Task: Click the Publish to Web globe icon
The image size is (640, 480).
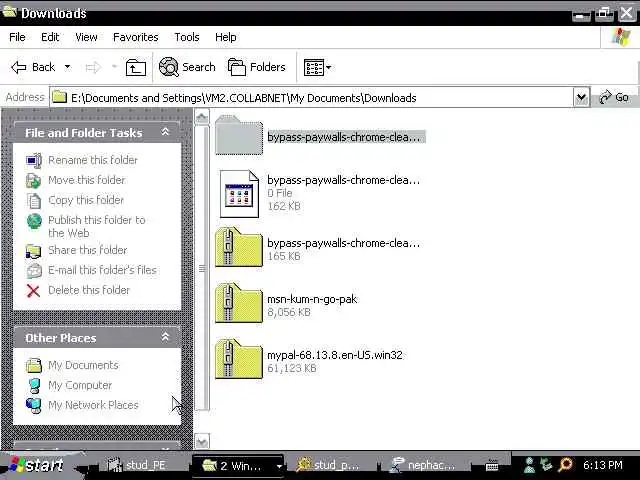Action: [x=34, y=221]
